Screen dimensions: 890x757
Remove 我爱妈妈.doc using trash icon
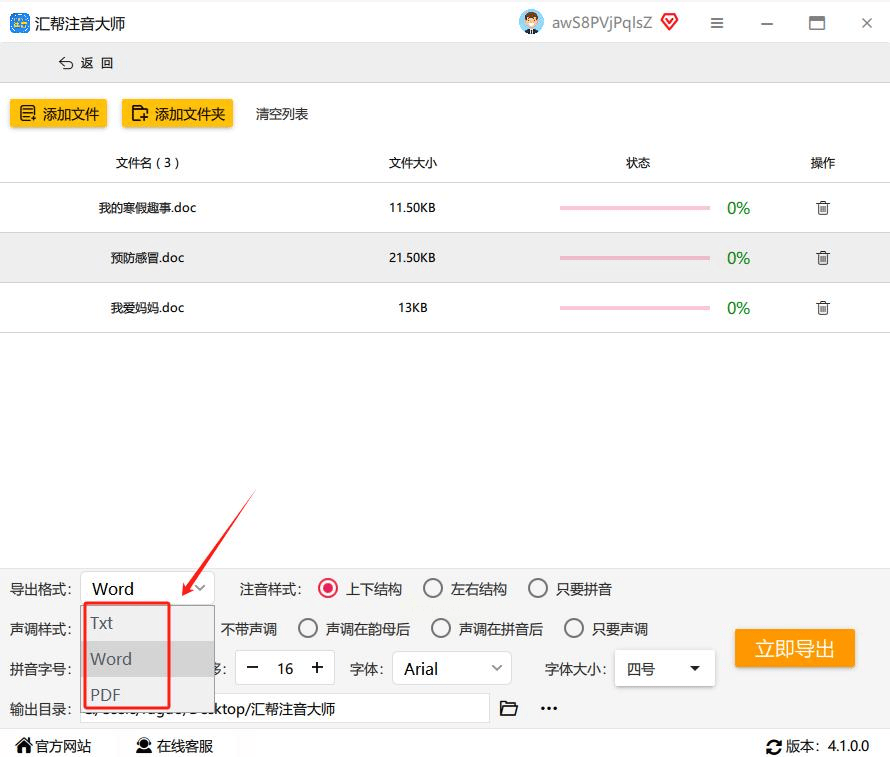tap(822, 308)
